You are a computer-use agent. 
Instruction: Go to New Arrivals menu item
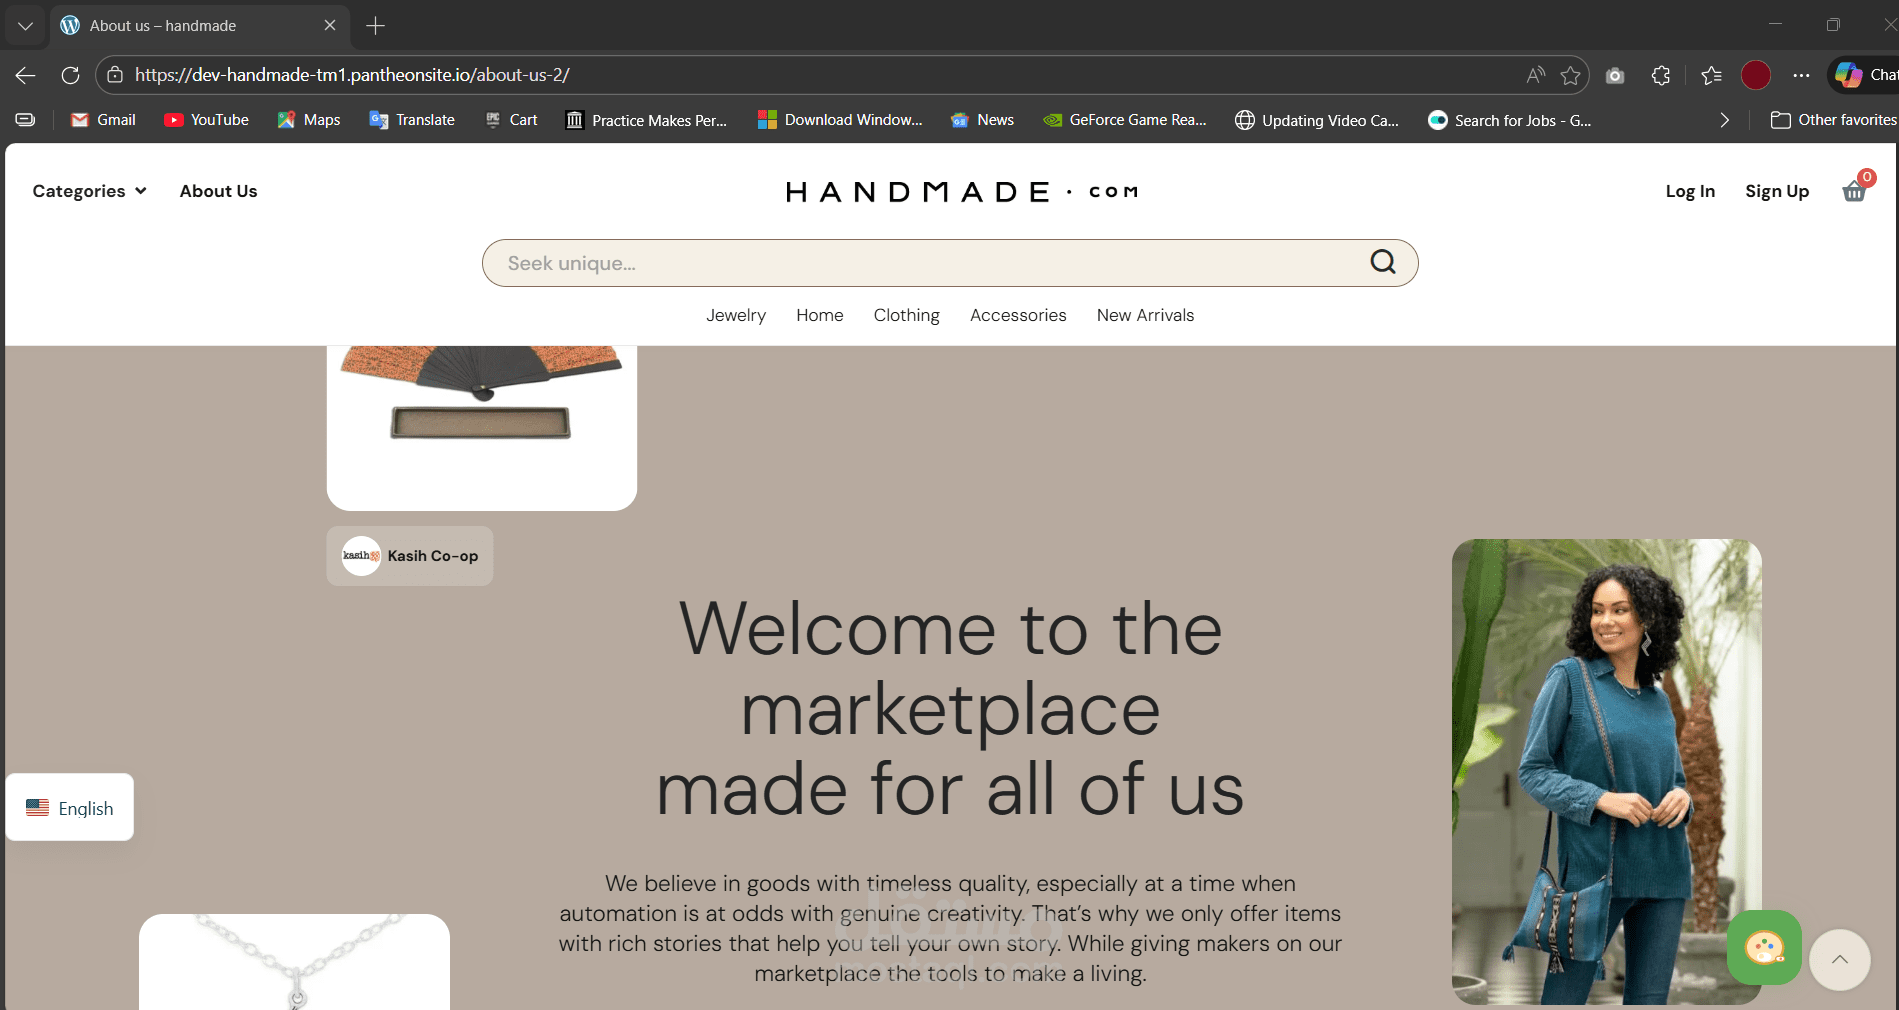(1145, 315)
